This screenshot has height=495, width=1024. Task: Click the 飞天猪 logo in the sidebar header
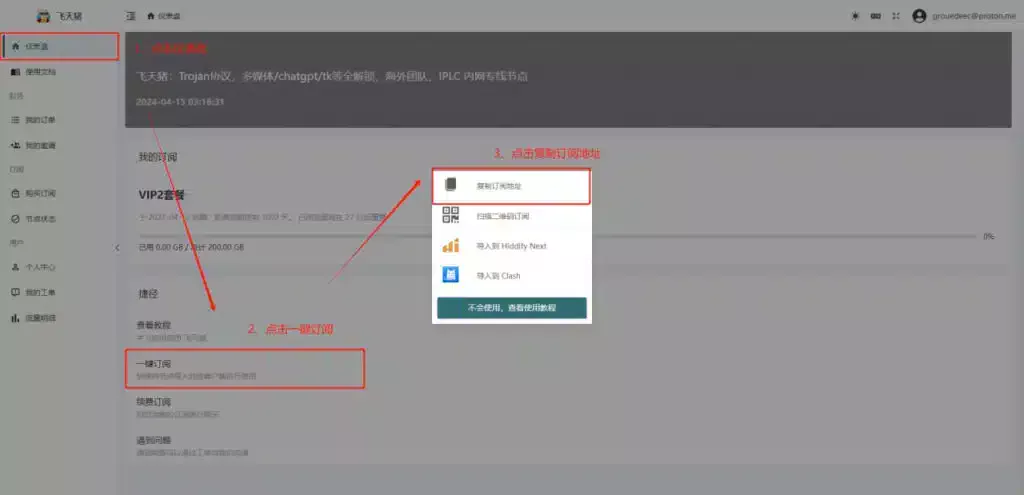(43, 16)
